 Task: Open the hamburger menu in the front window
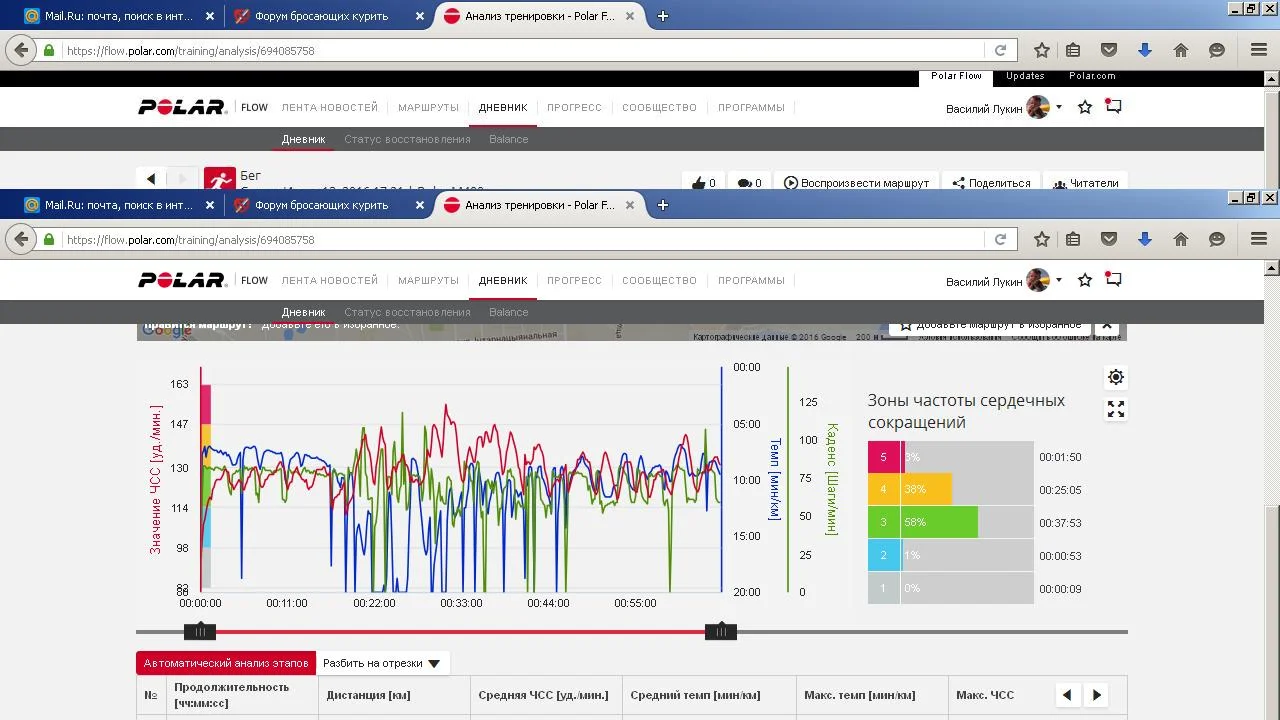1259,239
